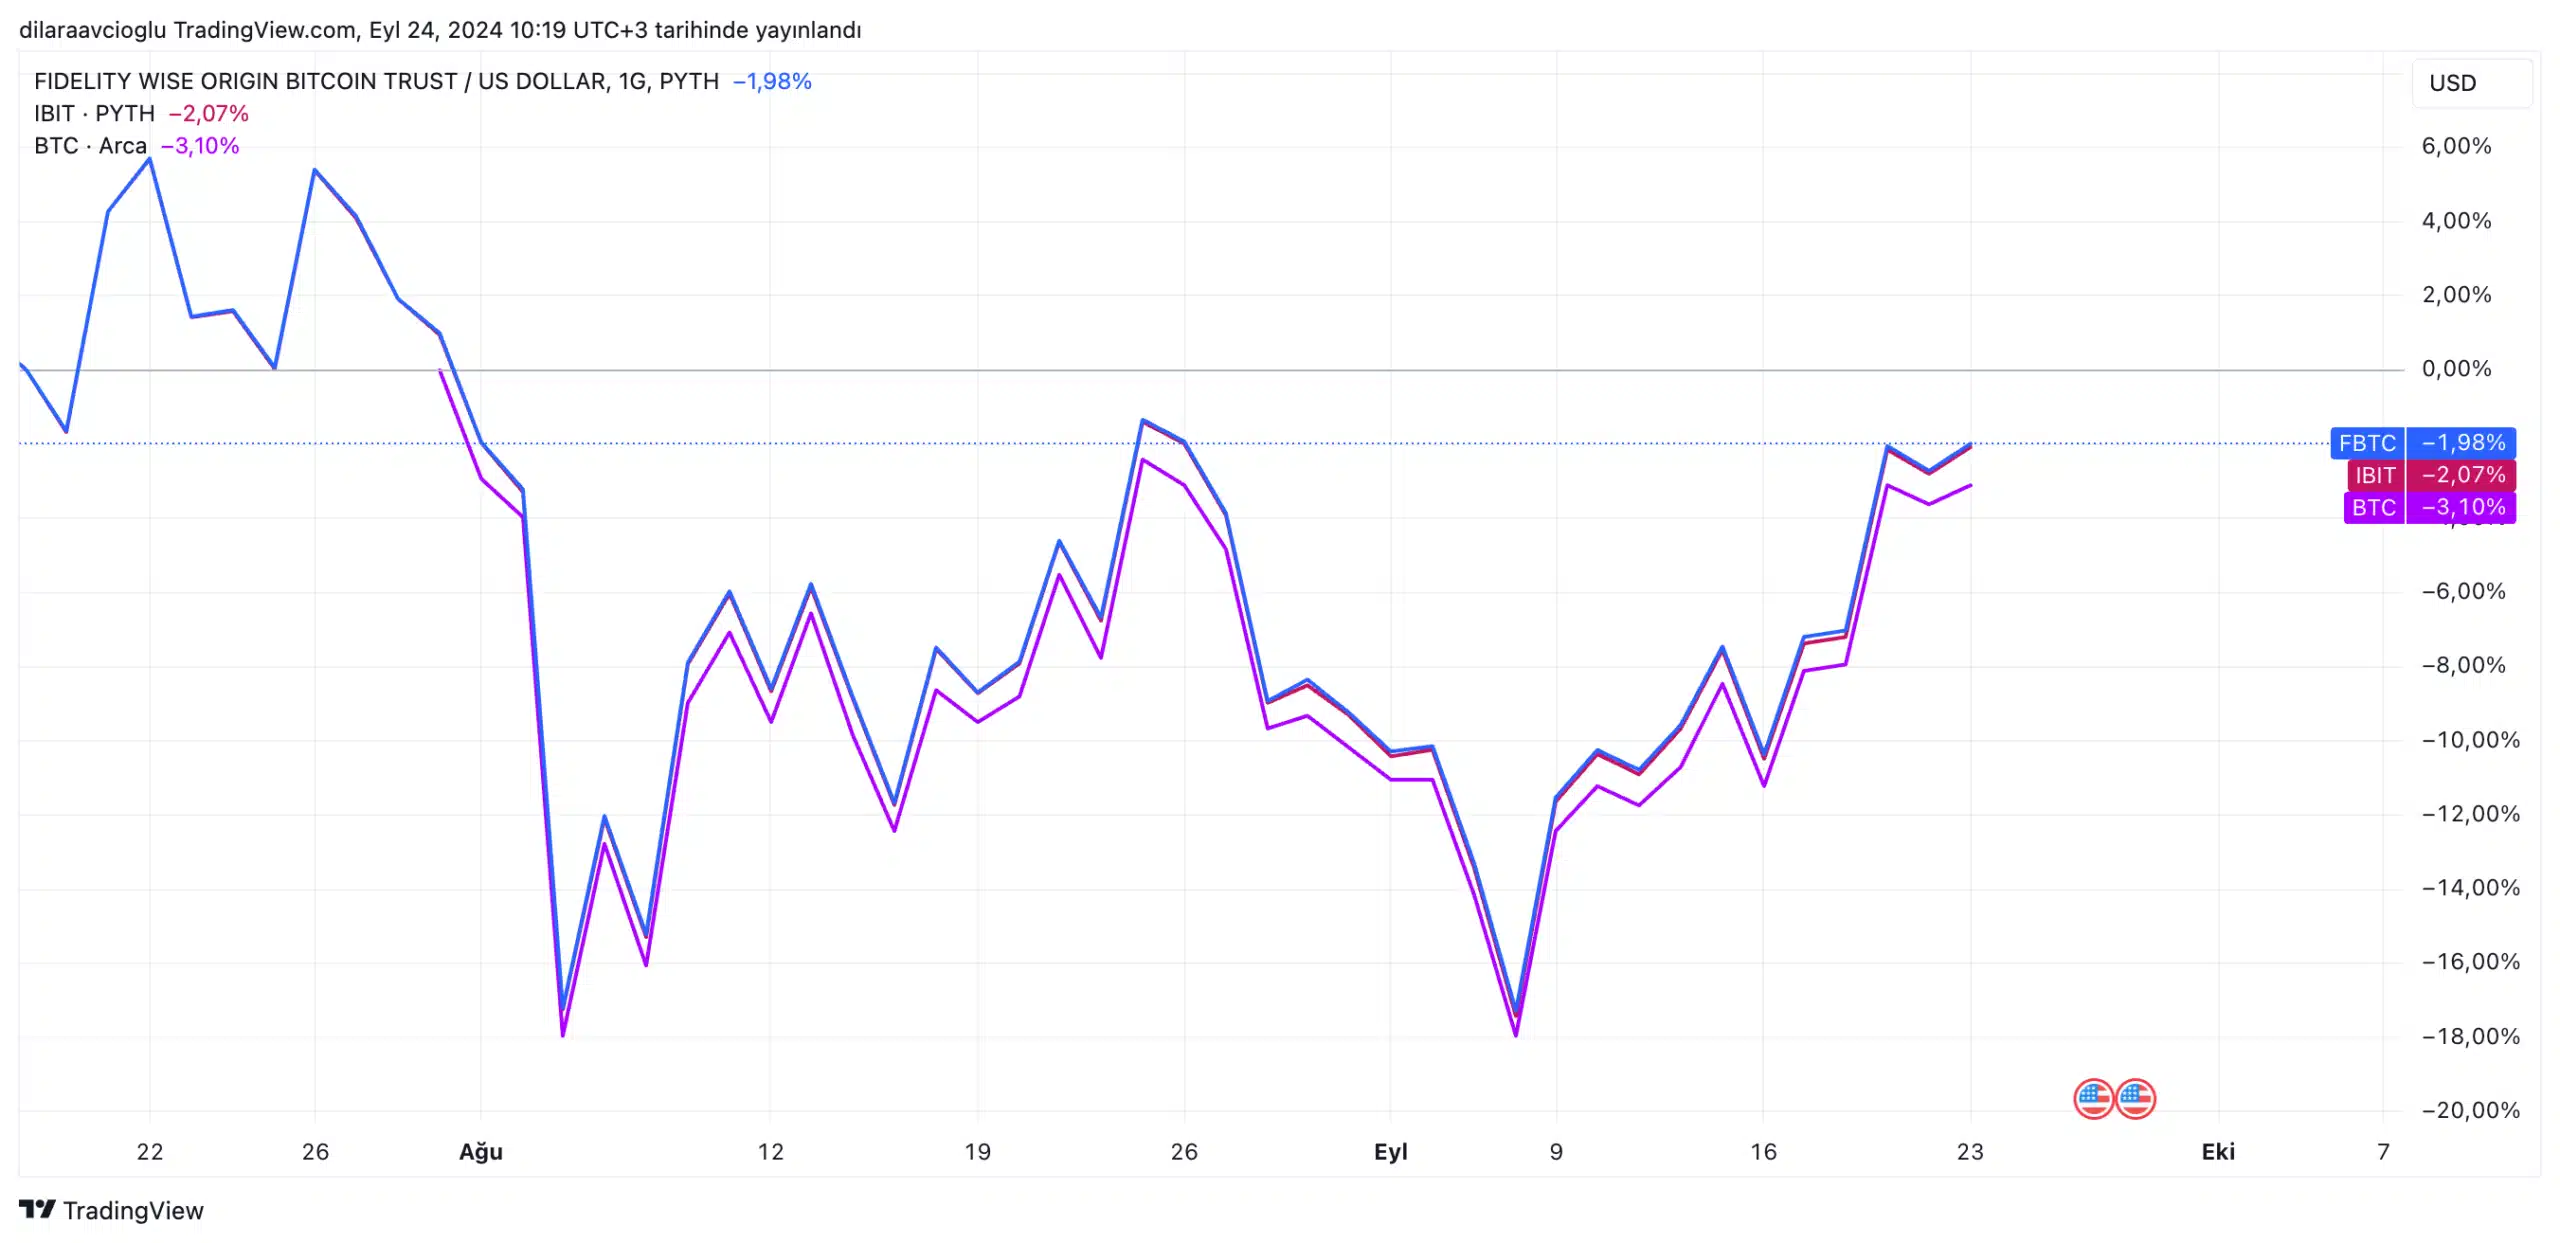
Task: Click the Eki month label on time axis
Action: tap(2218, 1152)
